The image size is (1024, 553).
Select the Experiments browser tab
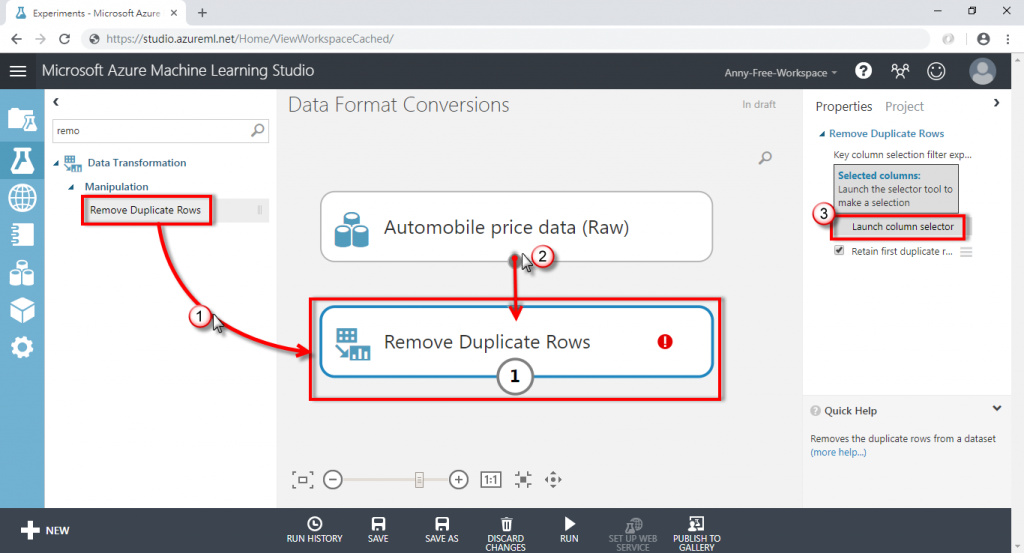(97, 13)
